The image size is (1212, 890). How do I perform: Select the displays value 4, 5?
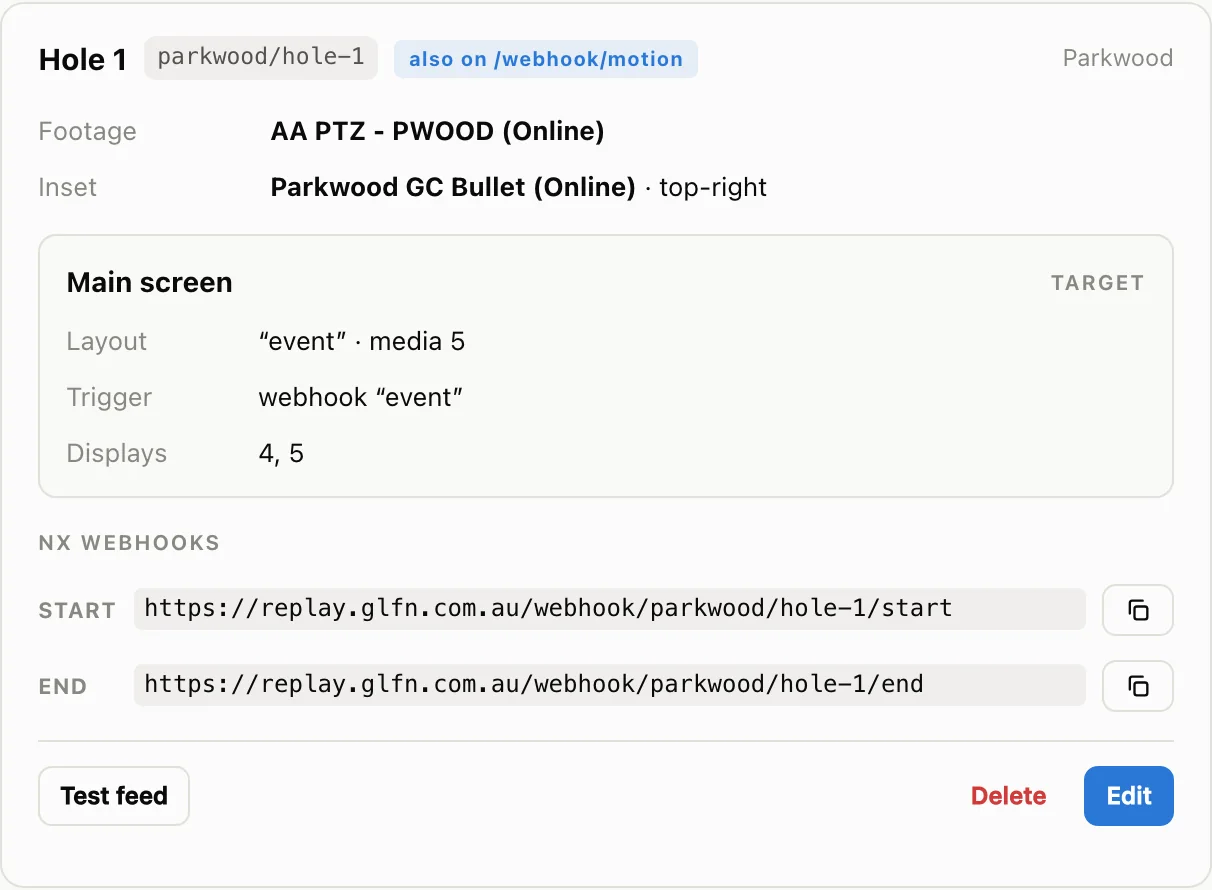(x=281, y=453)
